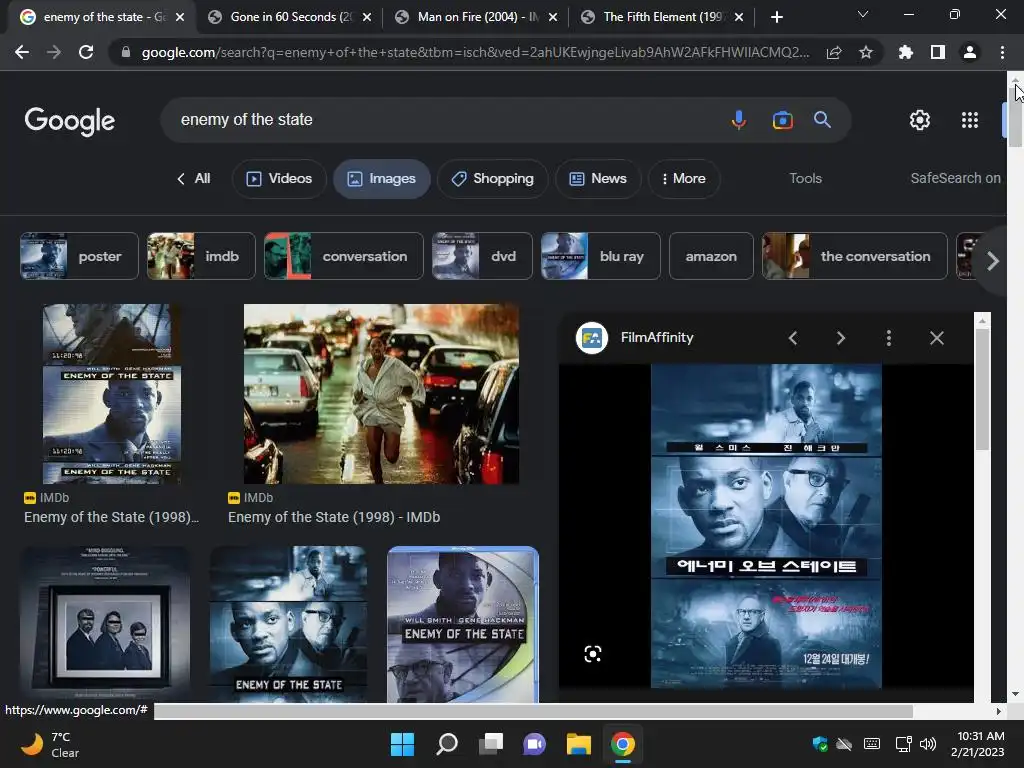Click the magnifier search button
This screenshot has width=1024, height=768.
pos(822,120)
